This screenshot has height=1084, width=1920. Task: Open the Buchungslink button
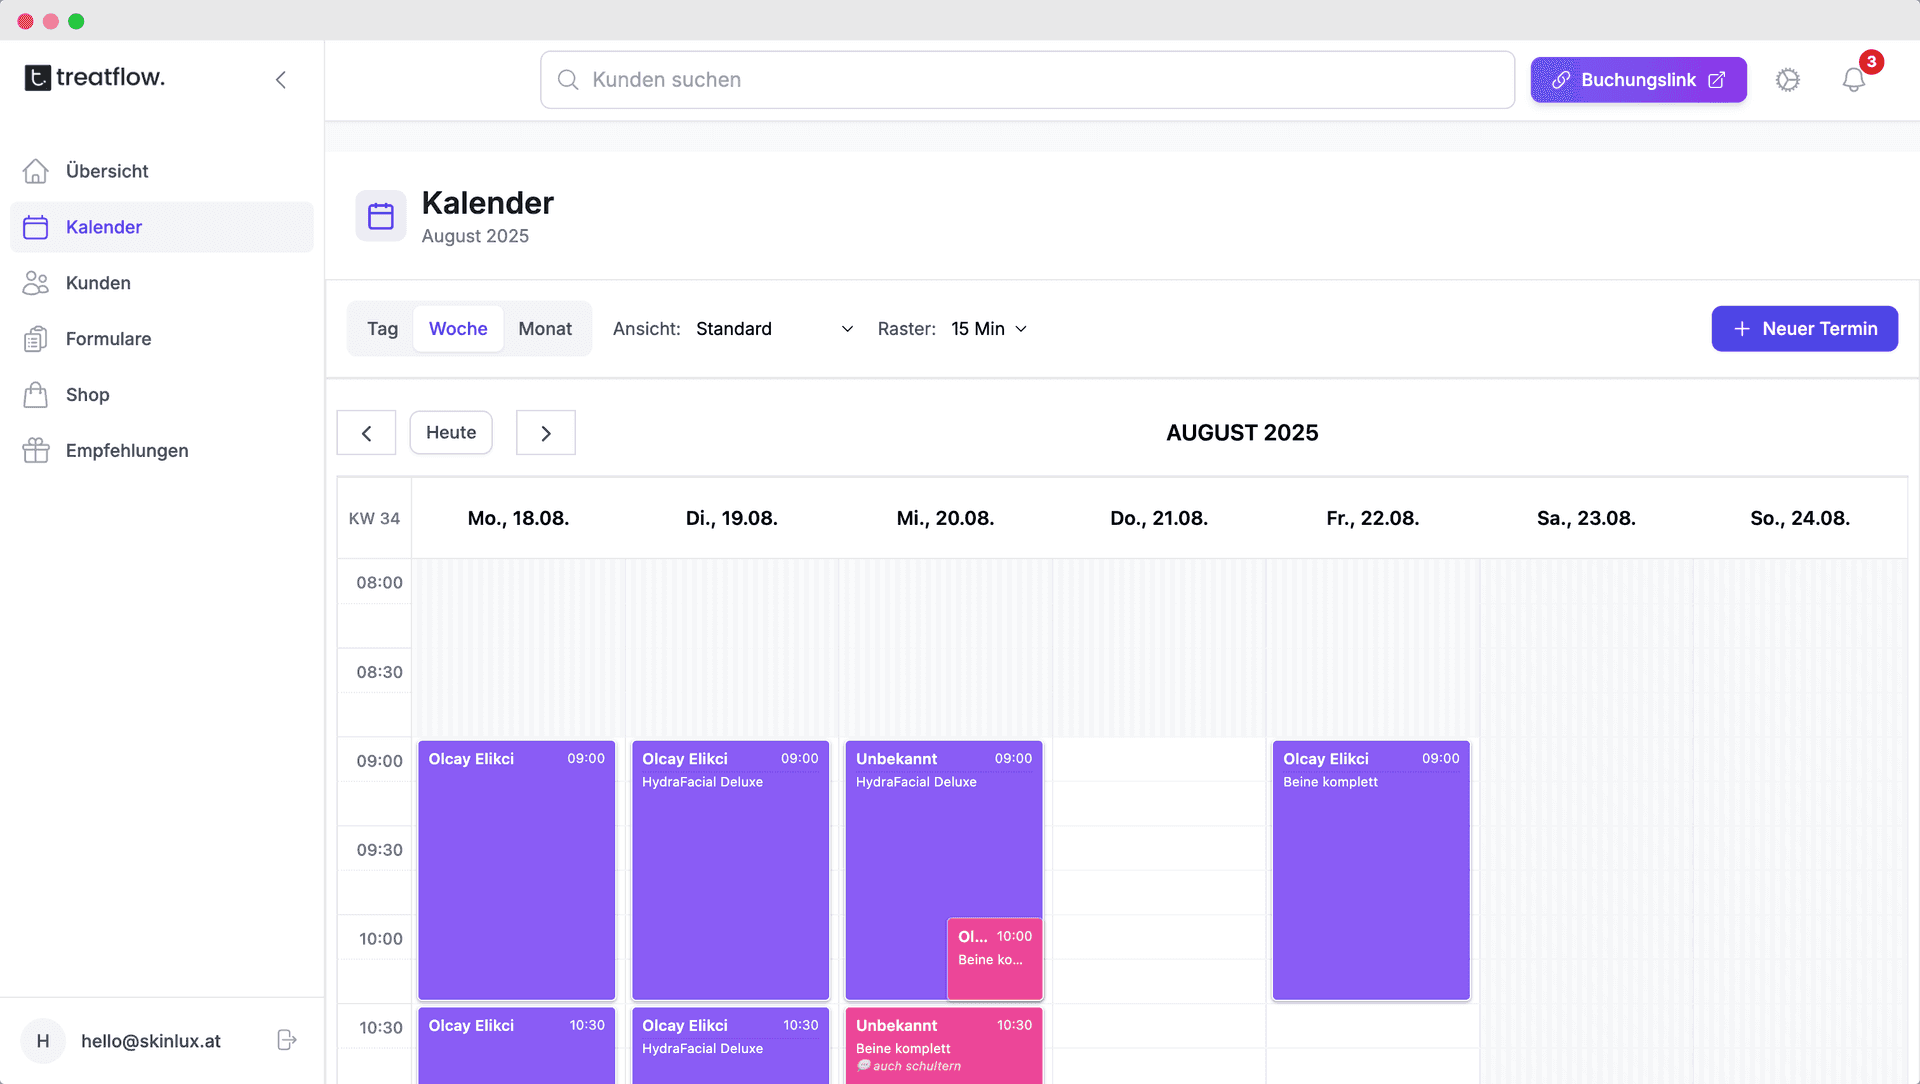1638,80
